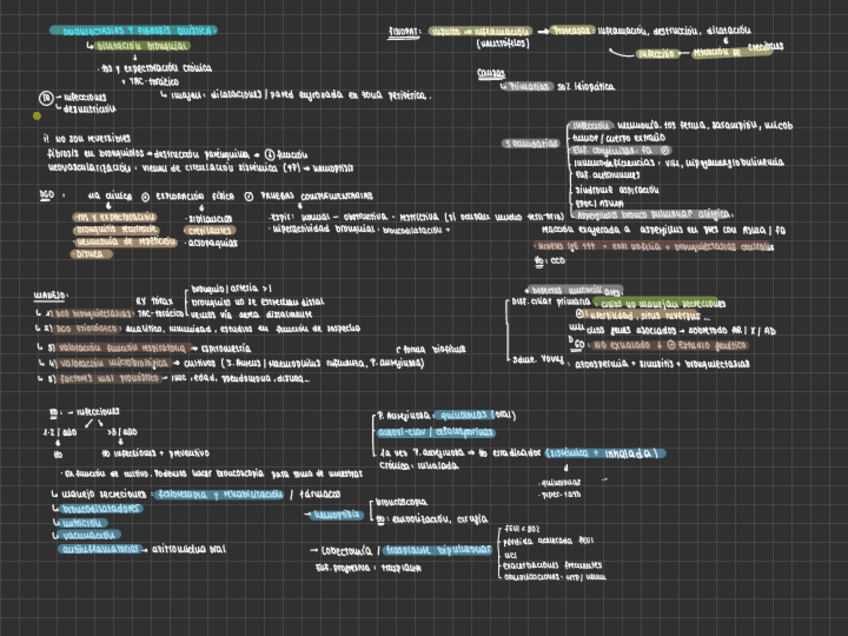Click the word 'desnutrición'

click(x=89, y=109)
